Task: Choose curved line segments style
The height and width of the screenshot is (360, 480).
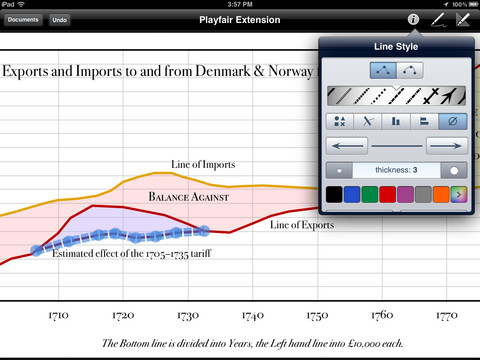Action: click(x=410, y=70)
